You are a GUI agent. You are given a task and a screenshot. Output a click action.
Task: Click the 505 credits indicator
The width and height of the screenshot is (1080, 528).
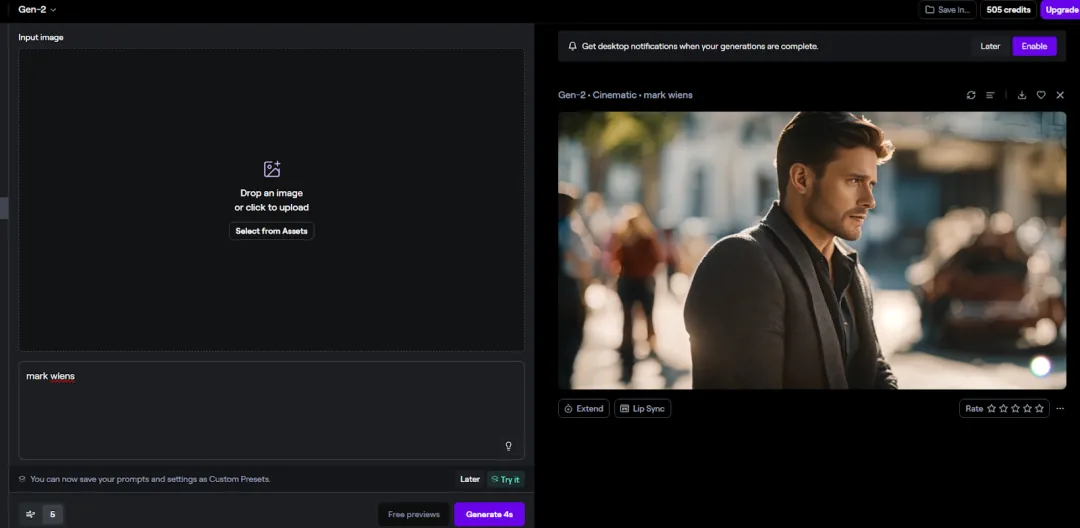tap(1008, 10)
